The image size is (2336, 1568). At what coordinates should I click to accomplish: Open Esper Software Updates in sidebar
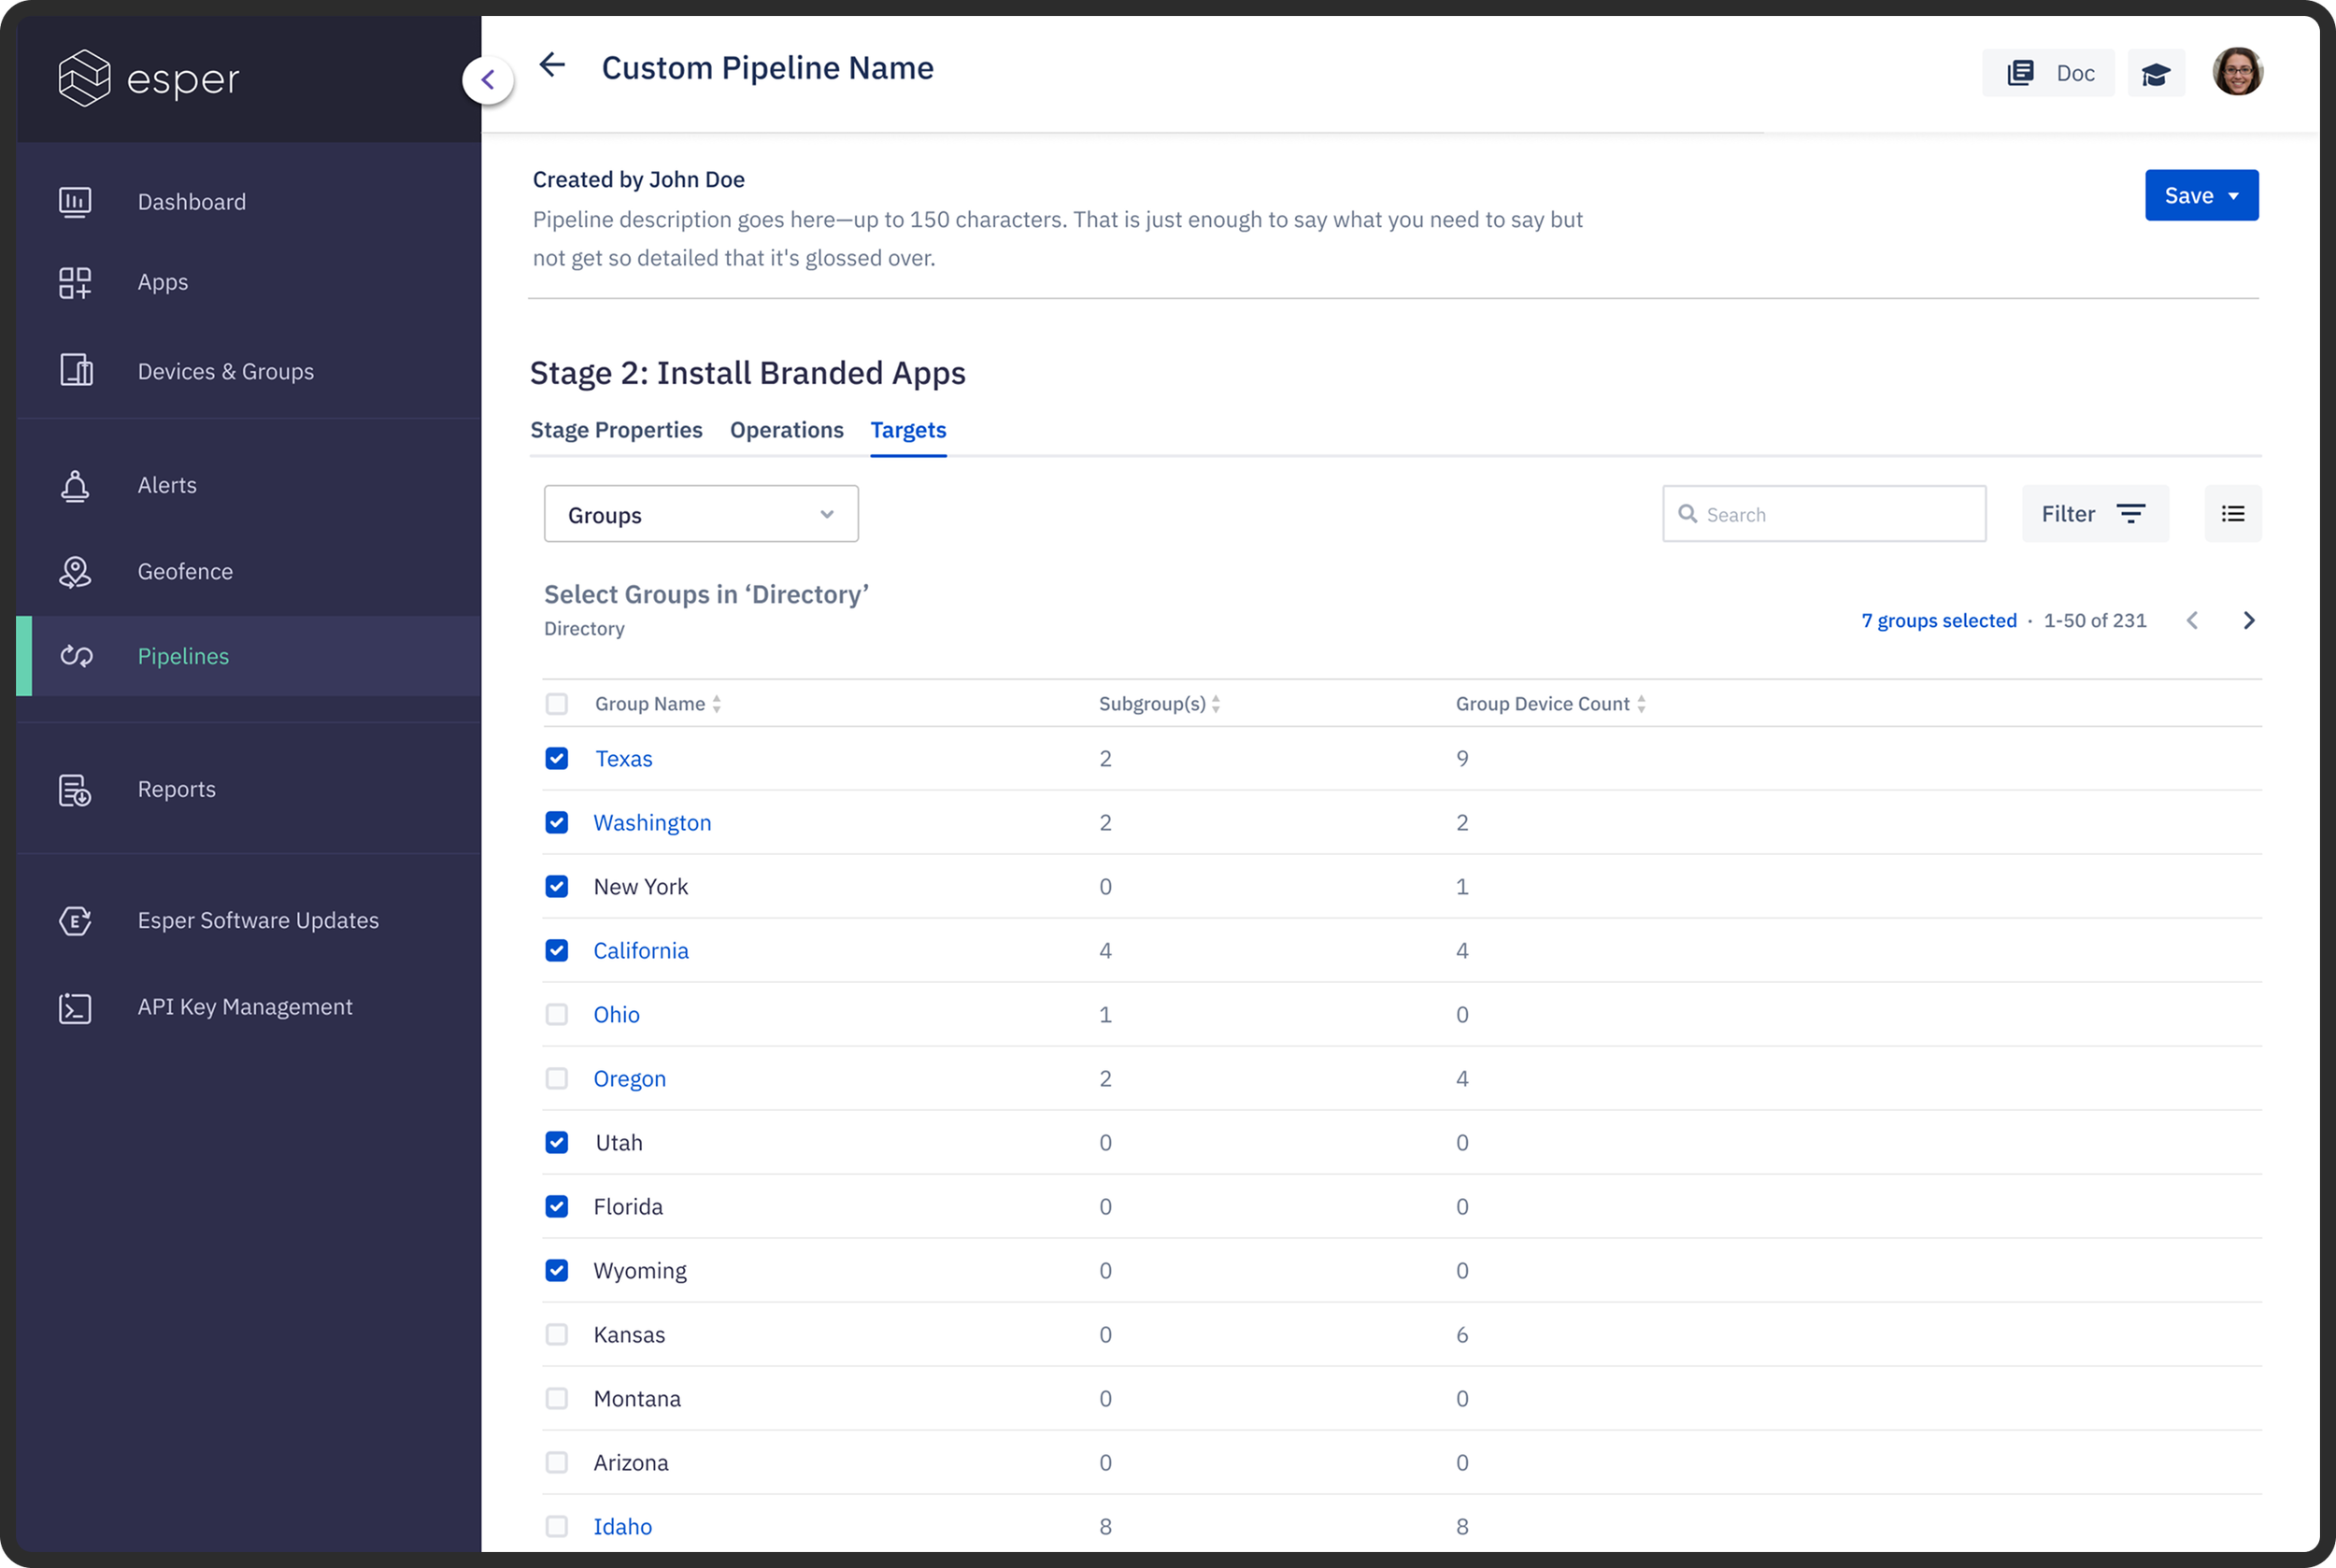click(x=257, y=920)
